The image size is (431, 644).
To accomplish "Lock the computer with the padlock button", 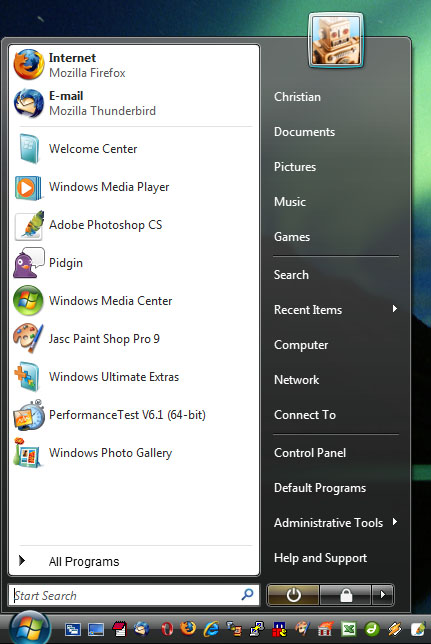I will [x=346, y=594].
